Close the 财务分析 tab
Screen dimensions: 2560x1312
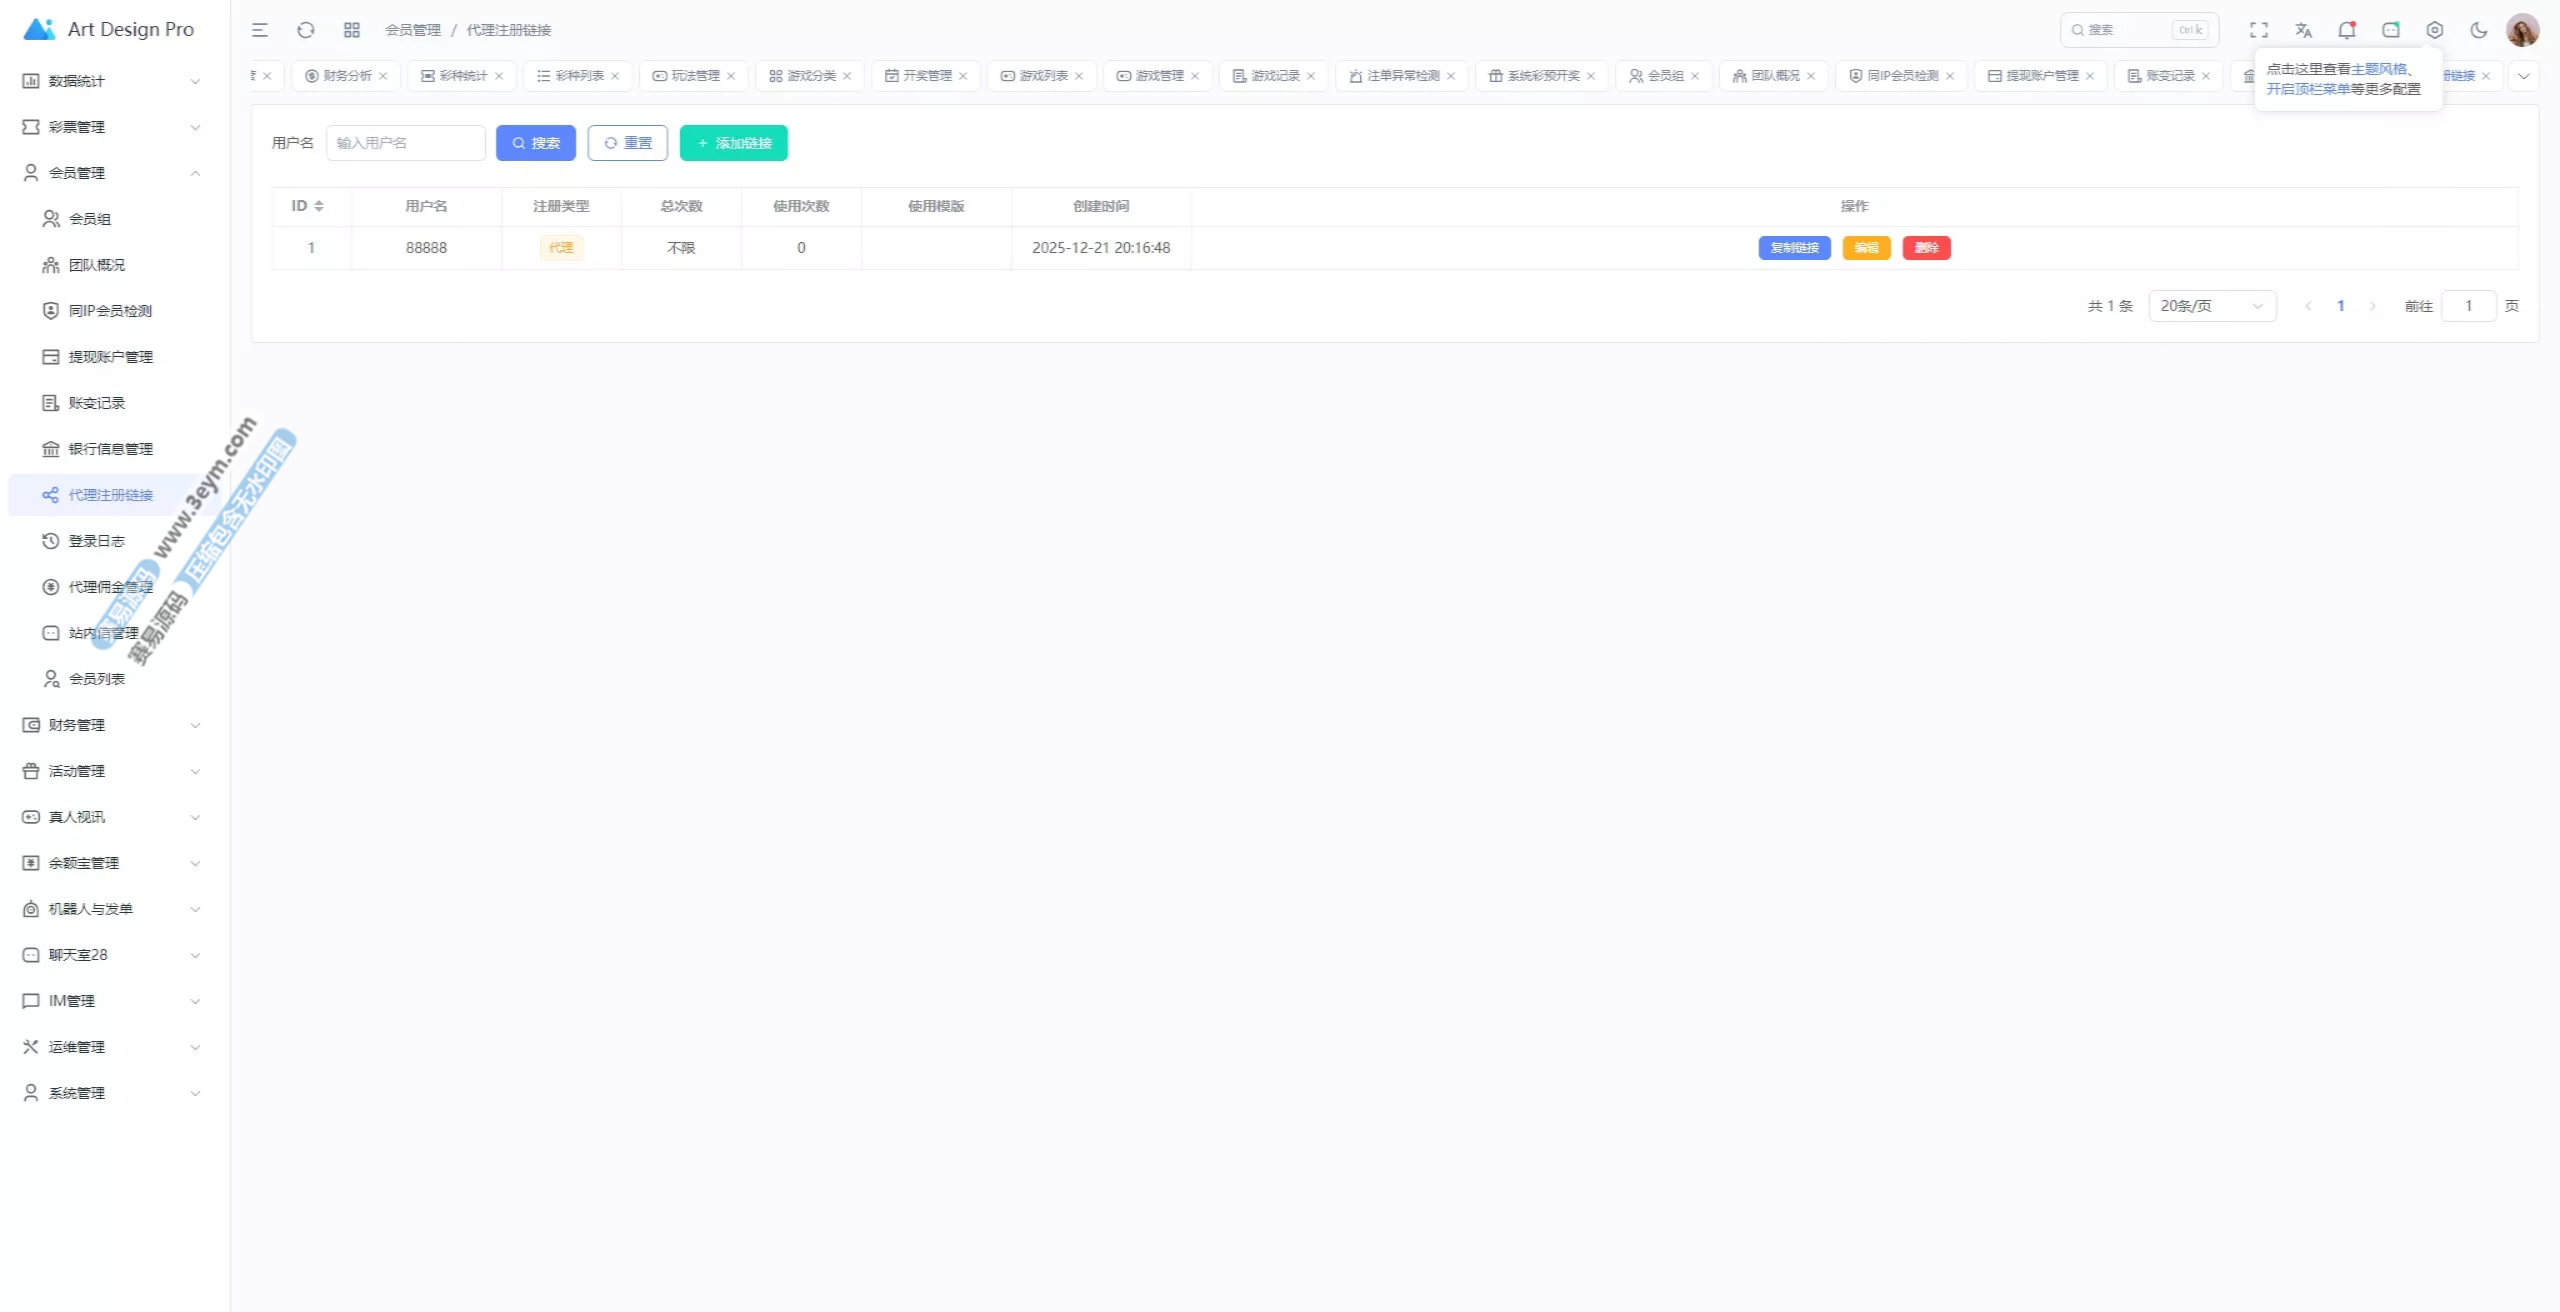[x=383, y=76]
